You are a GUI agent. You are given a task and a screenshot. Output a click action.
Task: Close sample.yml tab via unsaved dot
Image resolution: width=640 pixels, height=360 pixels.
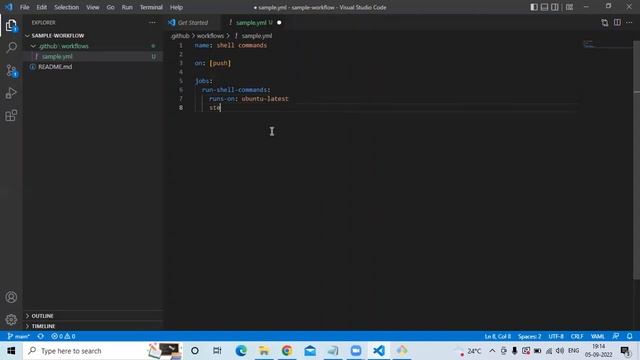click(x=279, y=22)
